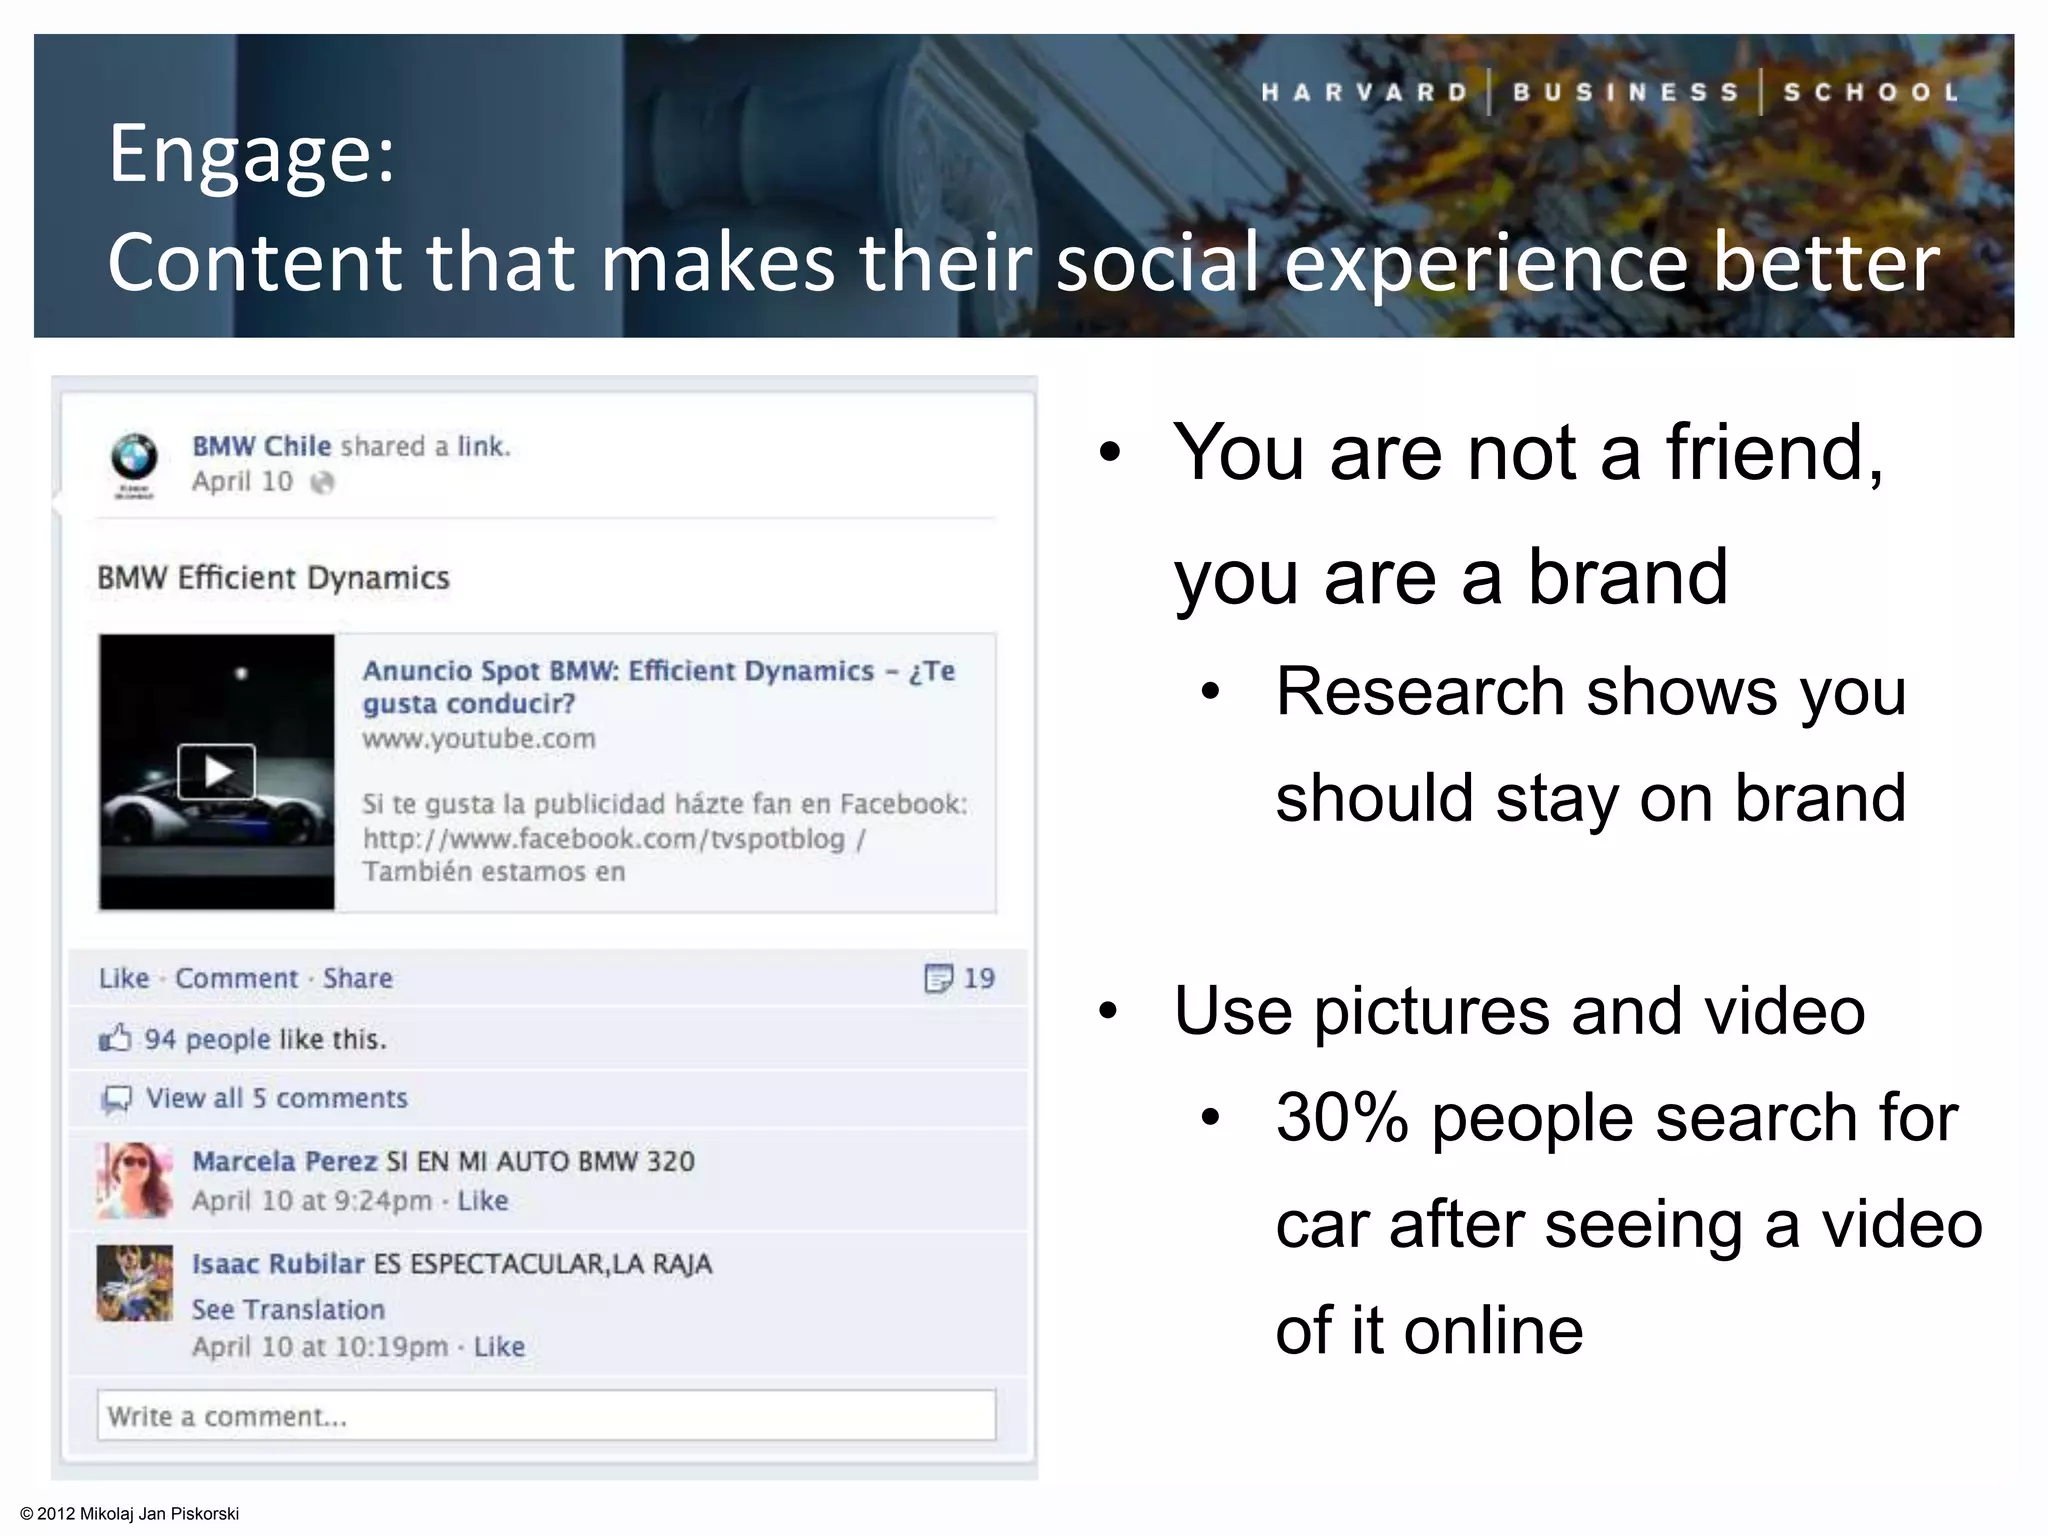The height and width of the screenshot is (1536, 2048).
Task: Open Isaac Rubilar profile name link
Action: coord(278,1264)
